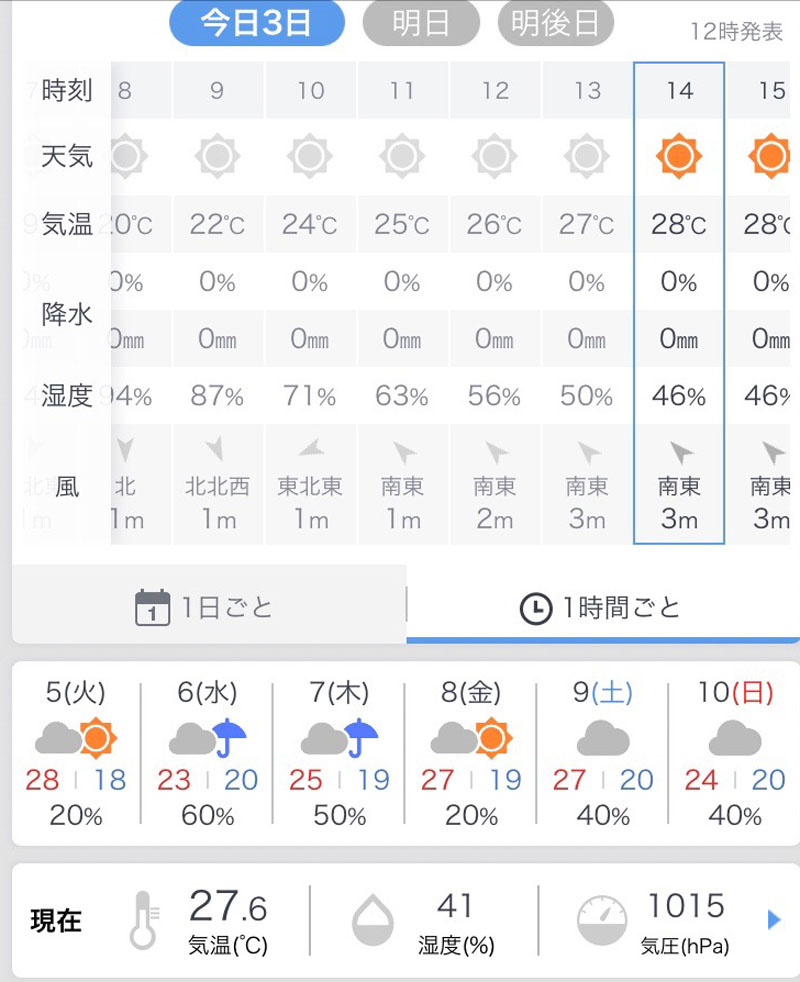Viewport: 800px width, 982px height.
Task: Switch to 1時間ごと hourly view
Action: 603,607
